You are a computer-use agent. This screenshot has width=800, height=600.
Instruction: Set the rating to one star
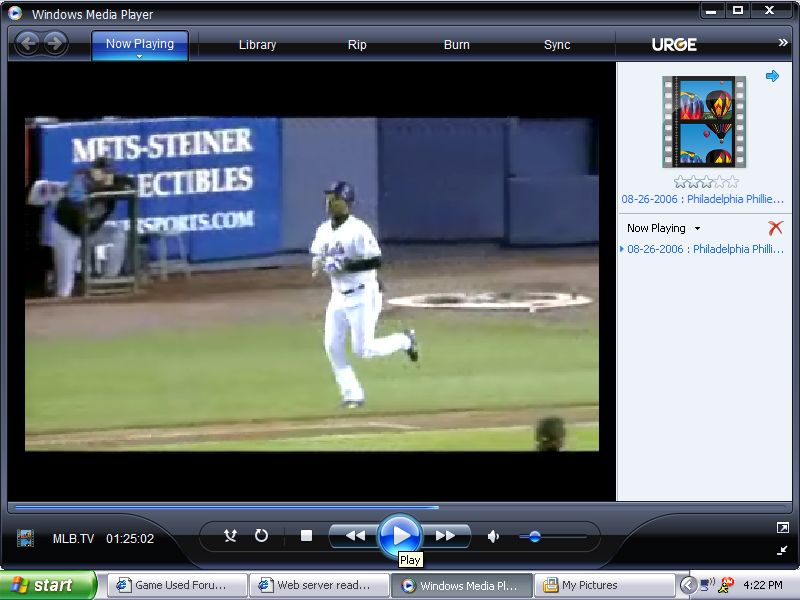tap(680, 182)
